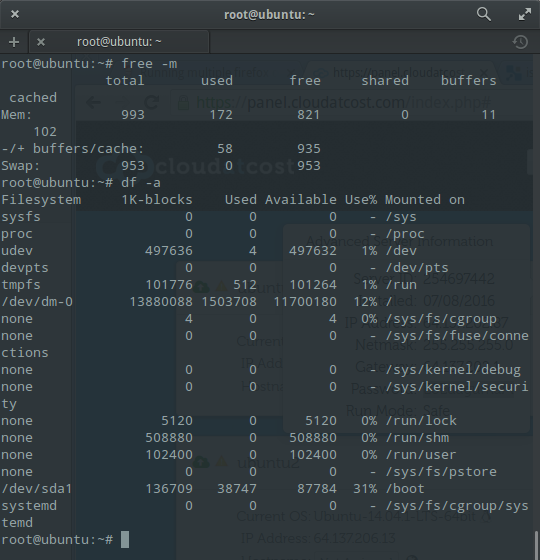Open the terminal search magnifier icon
Image resolution: width=540 pixels, height=560 pixels.
[x=484, y=14]
